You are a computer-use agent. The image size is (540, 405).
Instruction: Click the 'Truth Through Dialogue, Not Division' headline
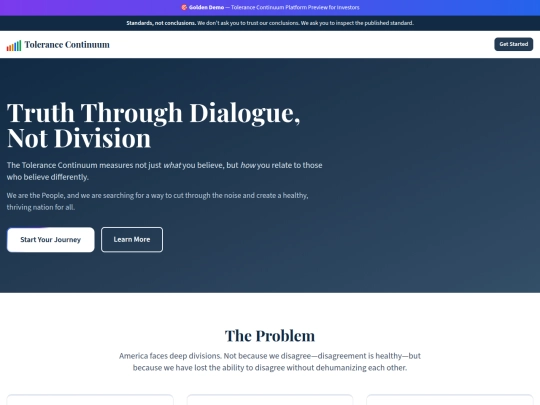coord(154,125)
